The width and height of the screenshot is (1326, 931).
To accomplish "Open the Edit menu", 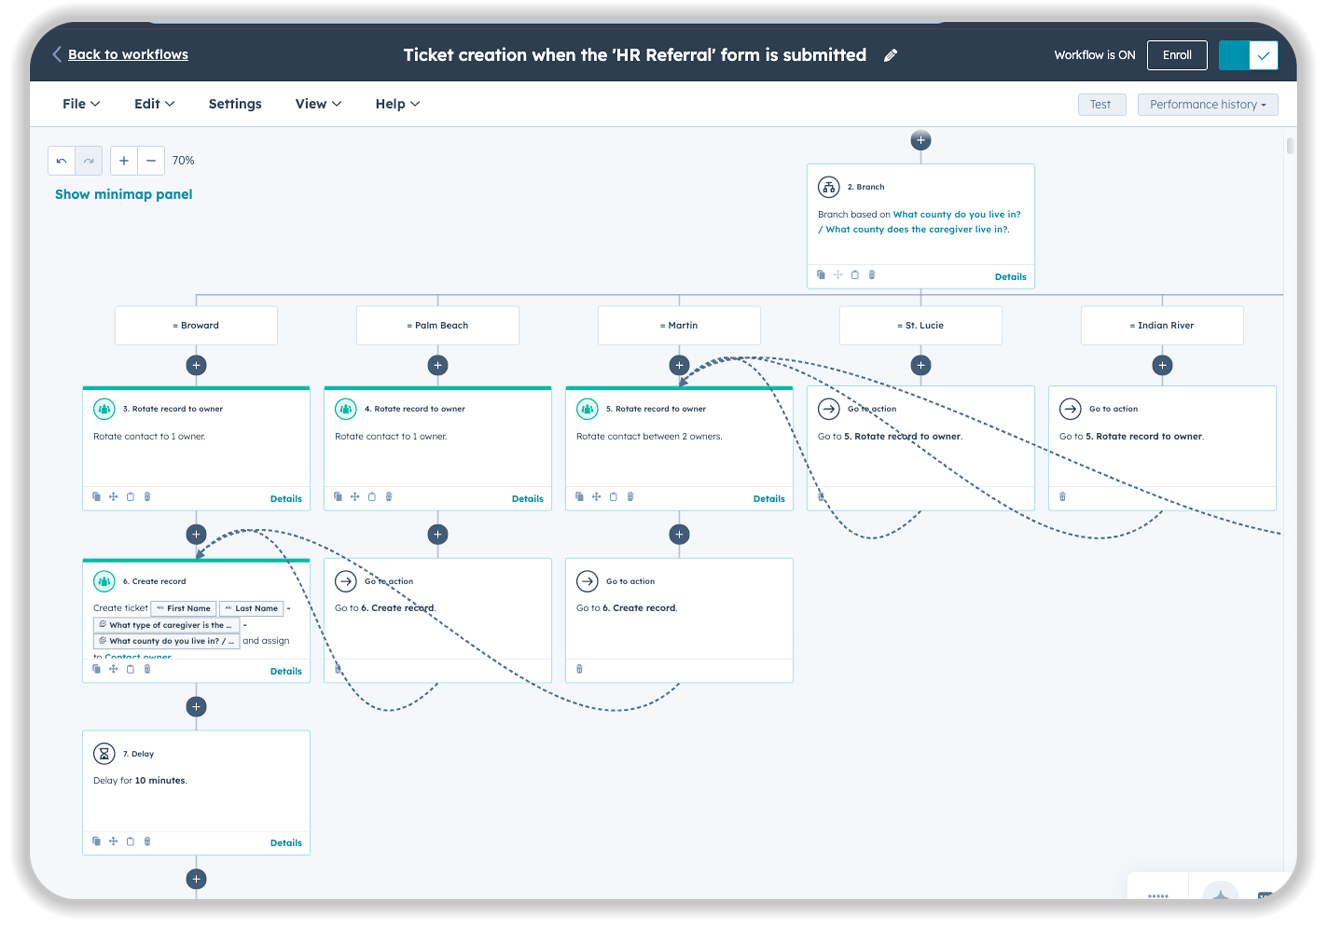I will tap(154, 104).
